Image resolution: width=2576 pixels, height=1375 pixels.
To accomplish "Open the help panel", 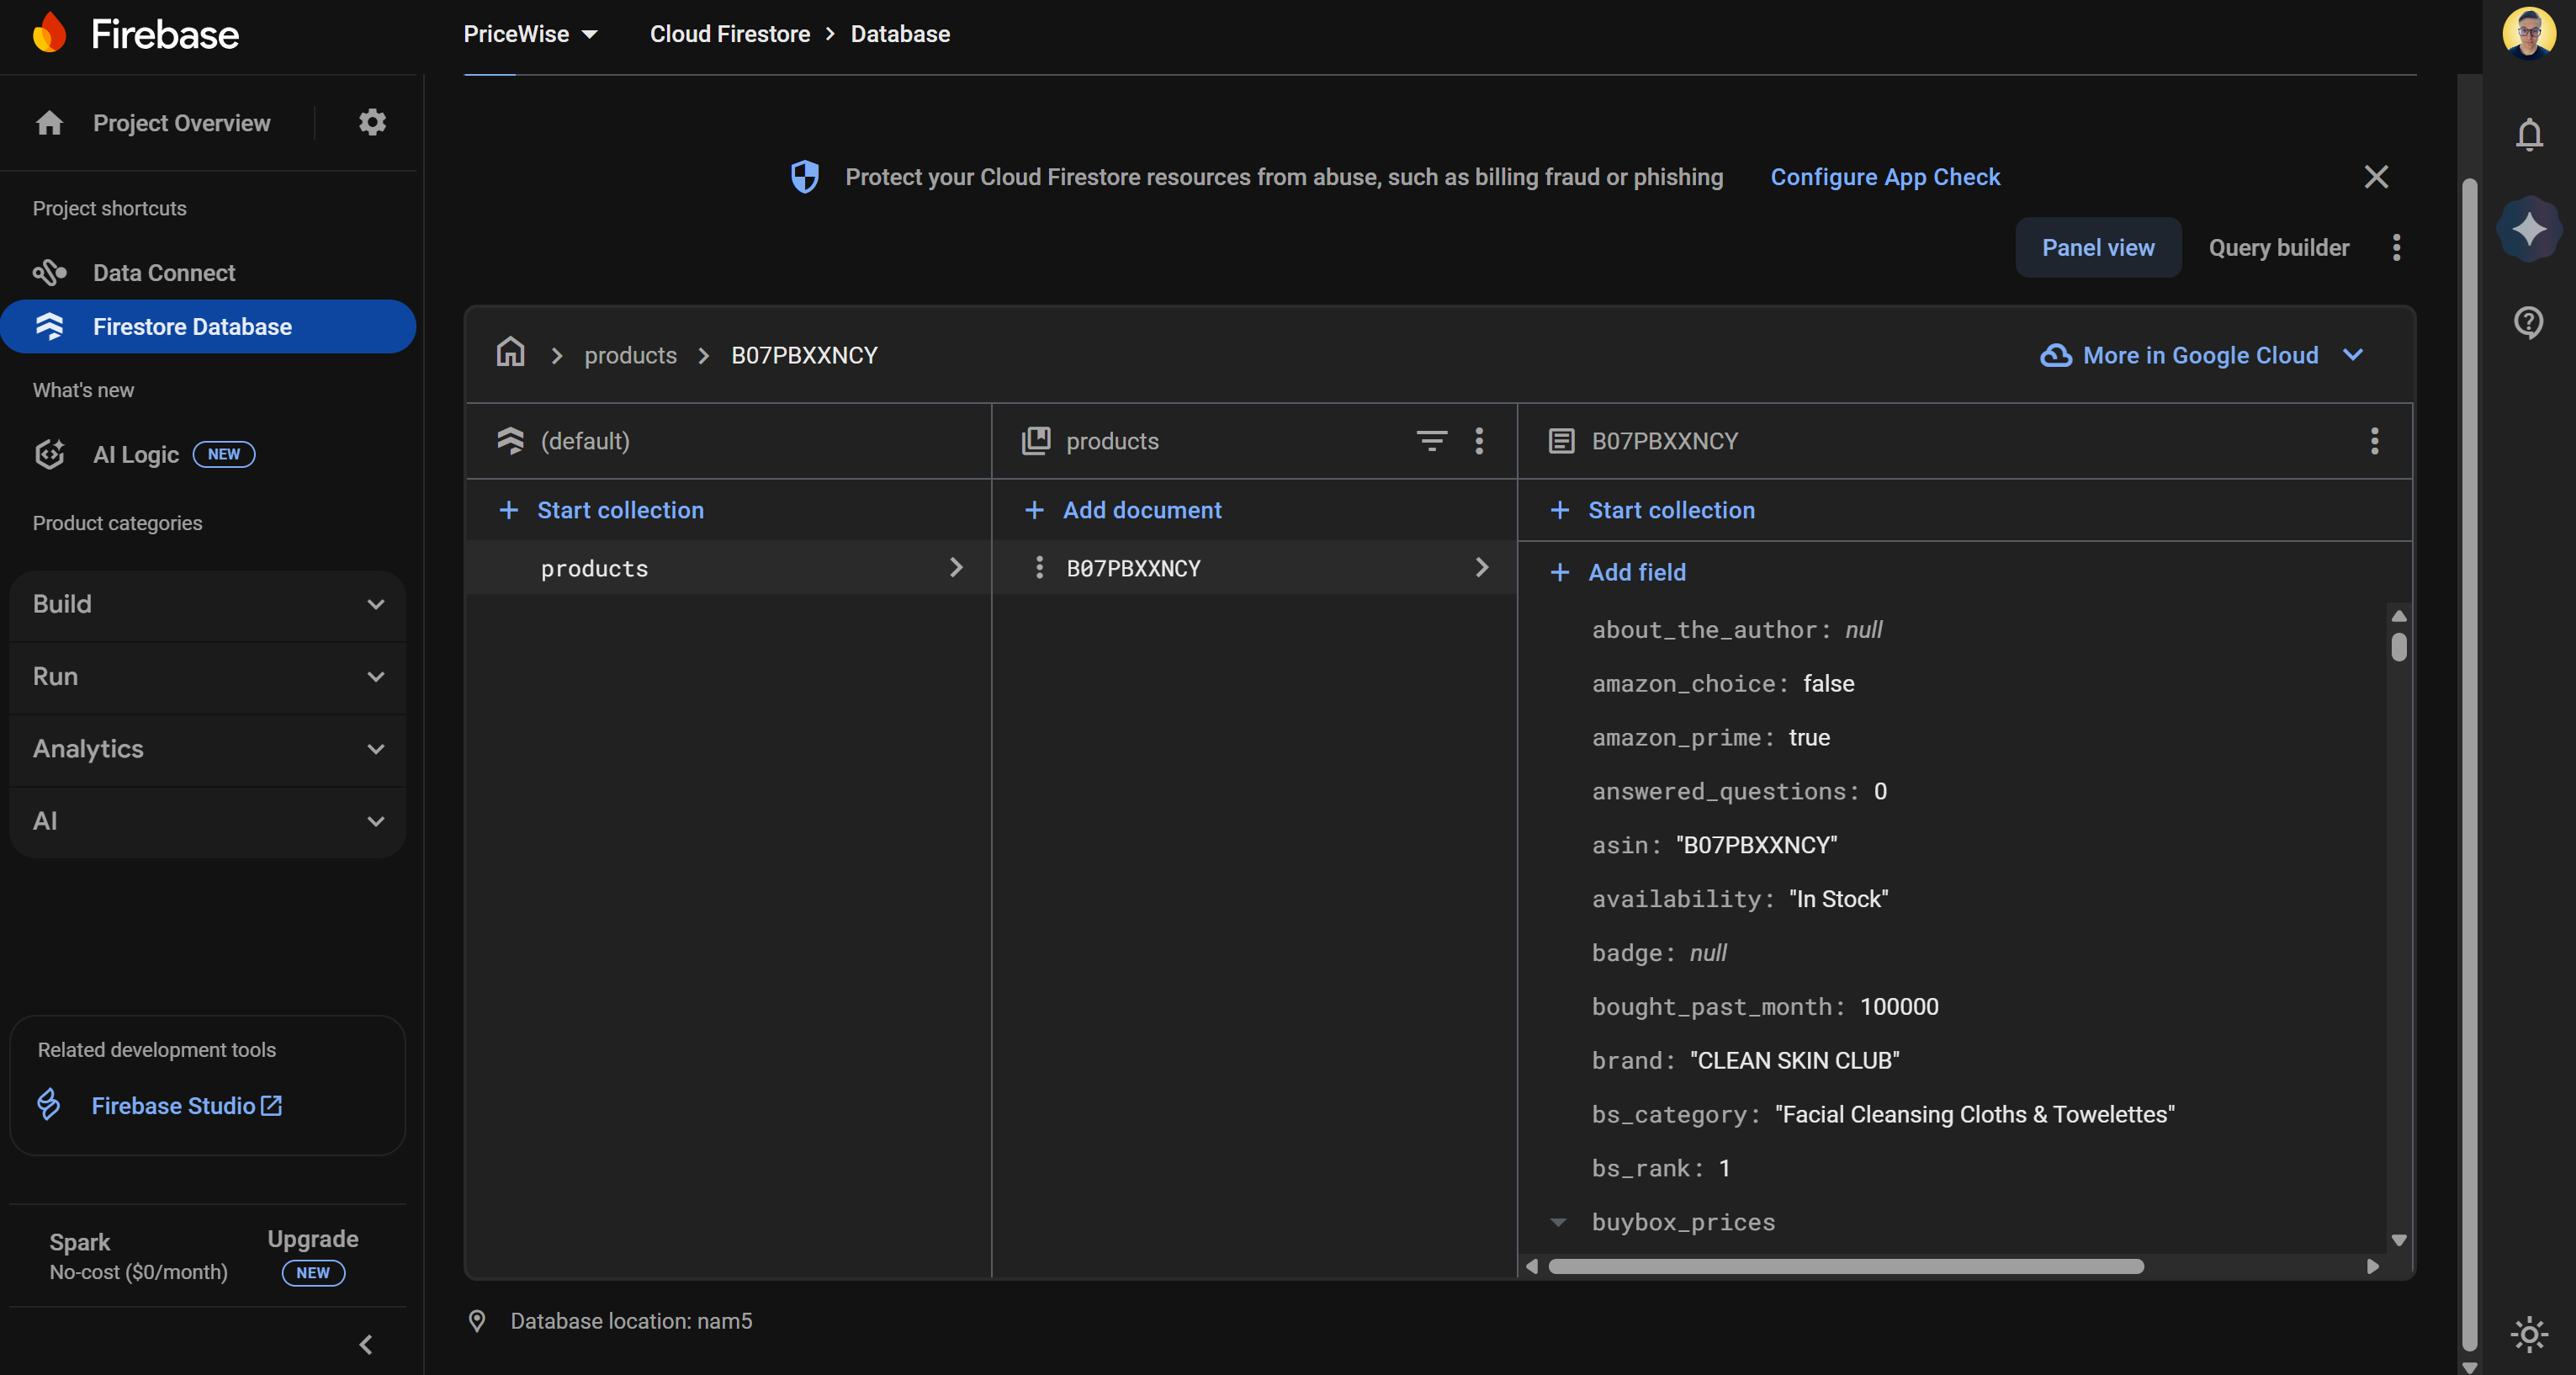I will (x=2528, y=322).
